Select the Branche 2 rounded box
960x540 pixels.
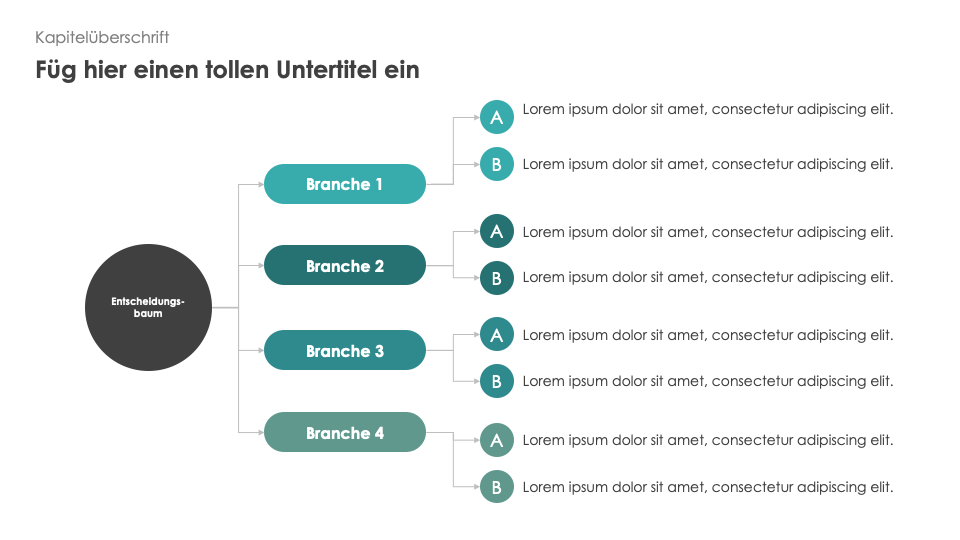tap(345, 265)
